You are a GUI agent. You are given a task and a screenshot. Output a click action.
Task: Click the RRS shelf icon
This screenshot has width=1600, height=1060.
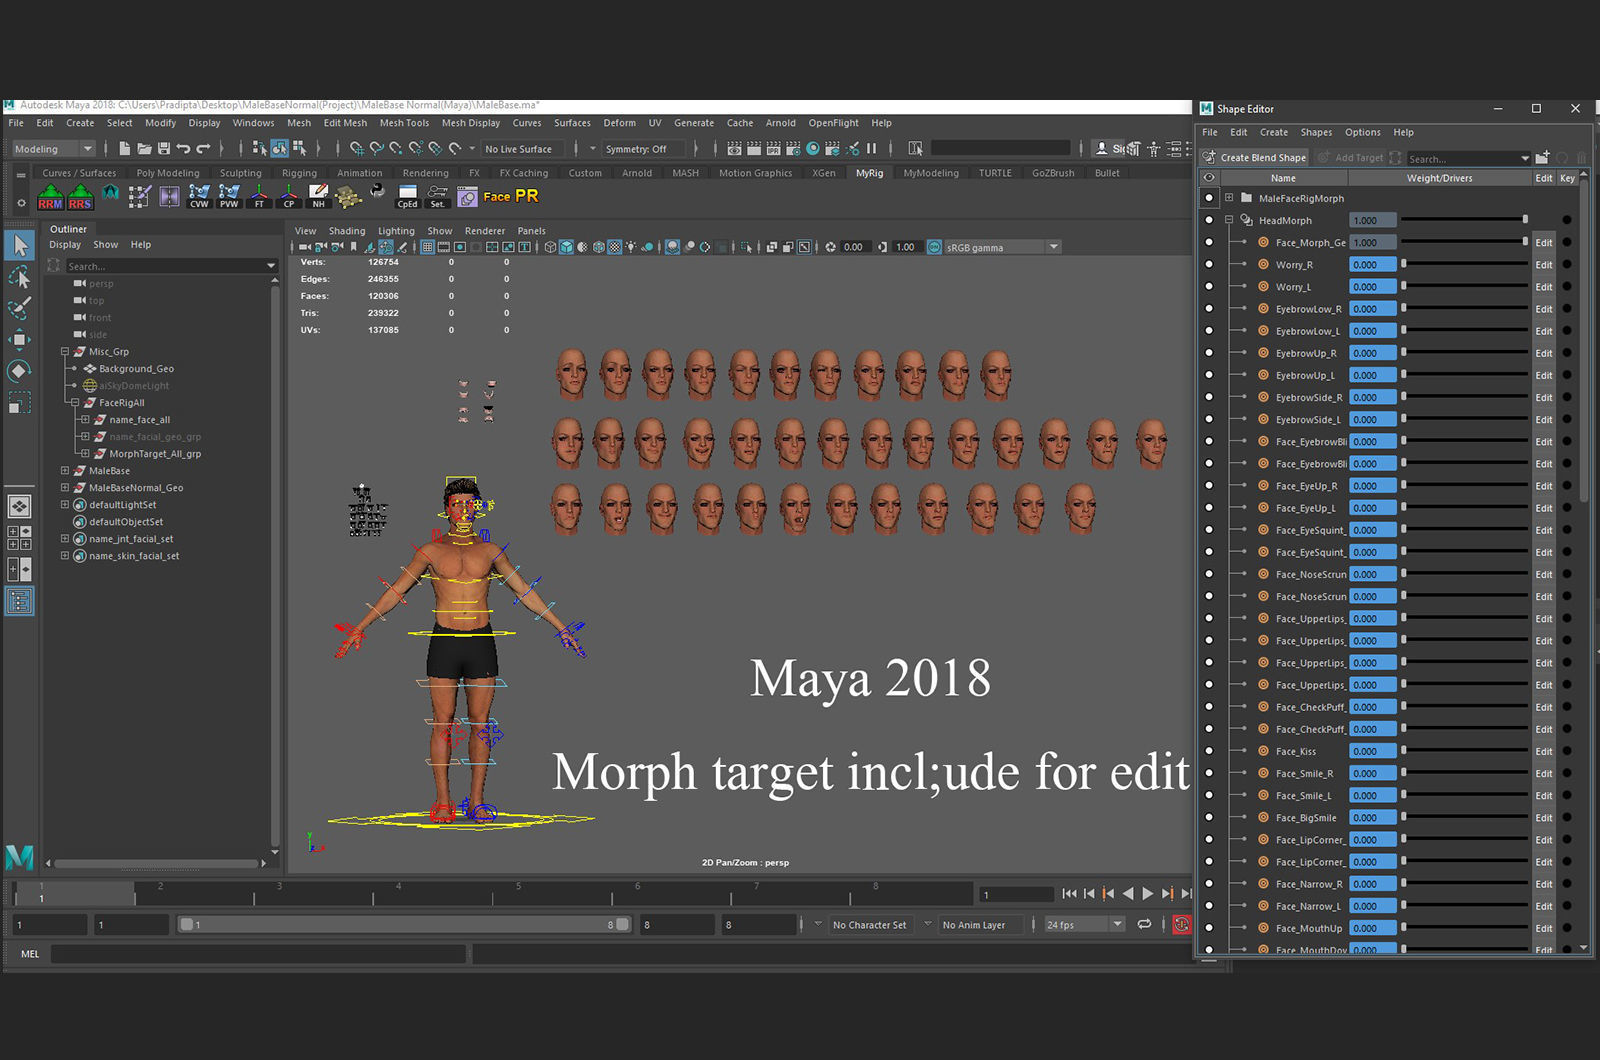pyautogui.click(x=80, y=196)
